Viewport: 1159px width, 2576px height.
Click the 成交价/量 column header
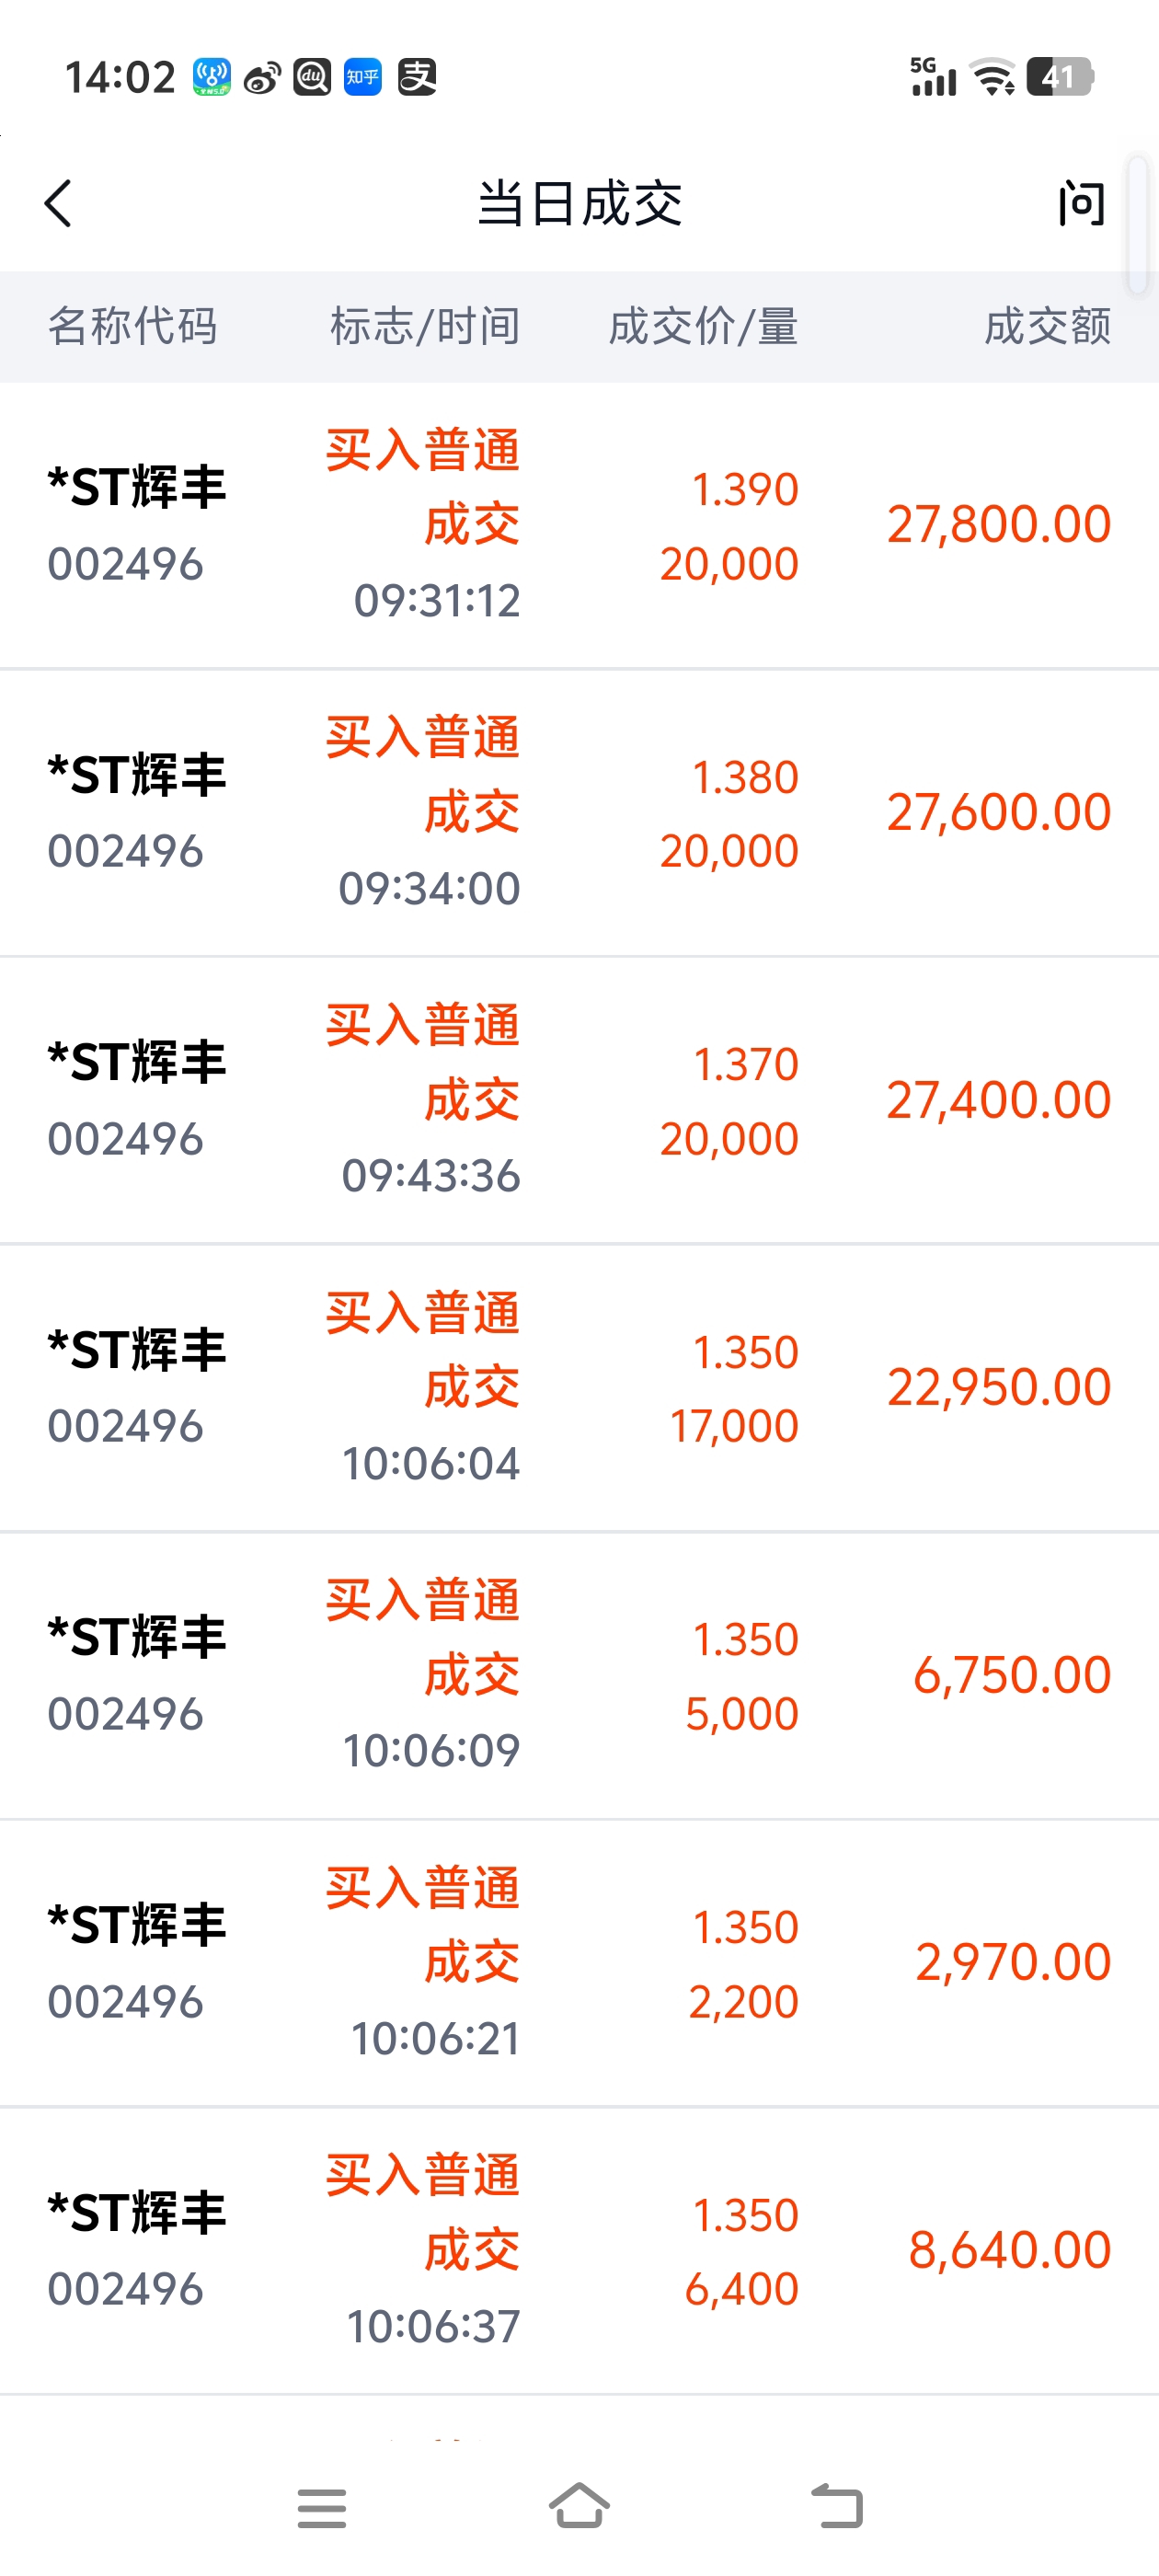click(703, 326)
